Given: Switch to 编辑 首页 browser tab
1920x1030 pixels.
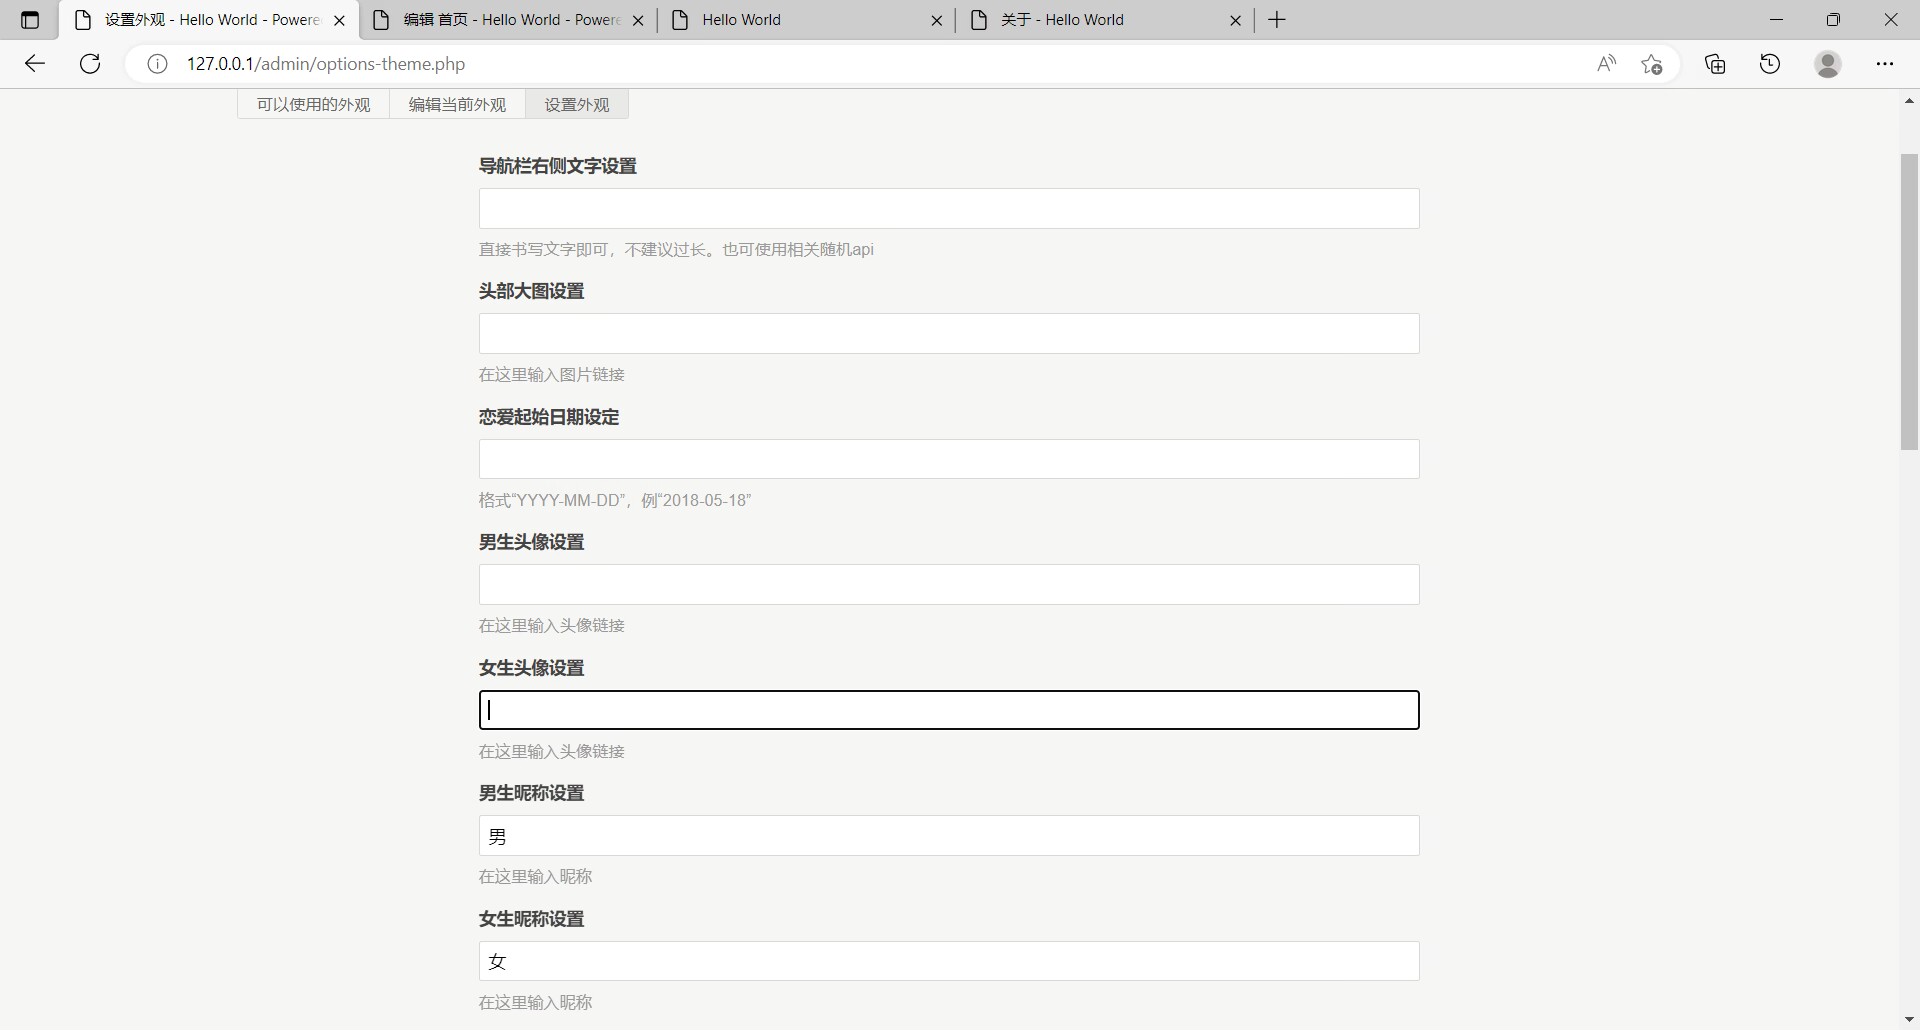Looking at the screenshot, I should [x=508, y=20].
